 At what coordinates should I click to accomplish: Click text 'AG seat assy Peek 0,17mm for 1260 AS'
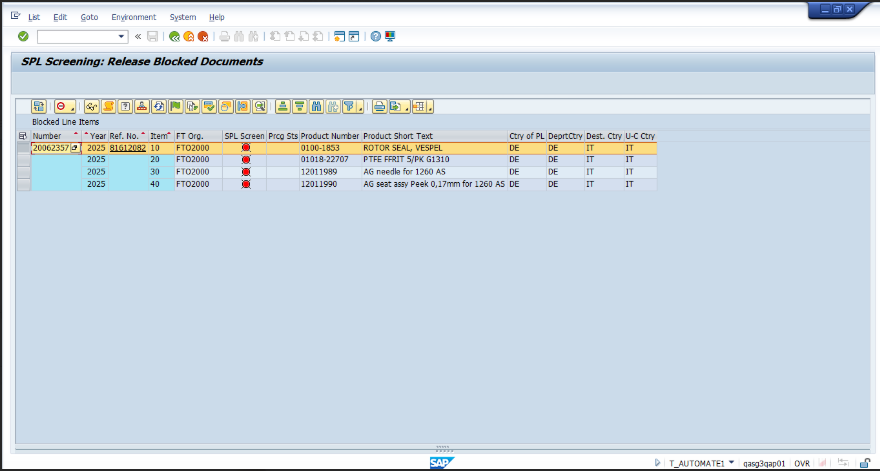[434, 185]
